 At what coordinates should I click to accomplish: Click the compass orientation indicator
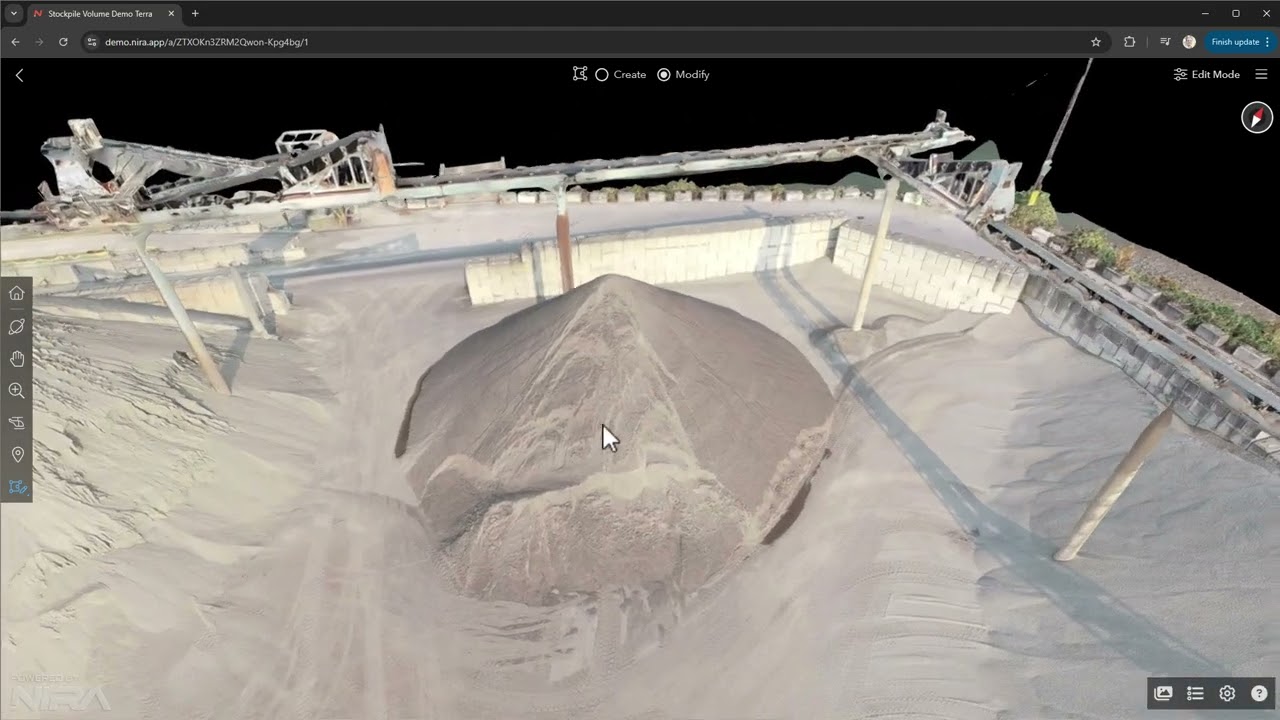coord(1257,117)
